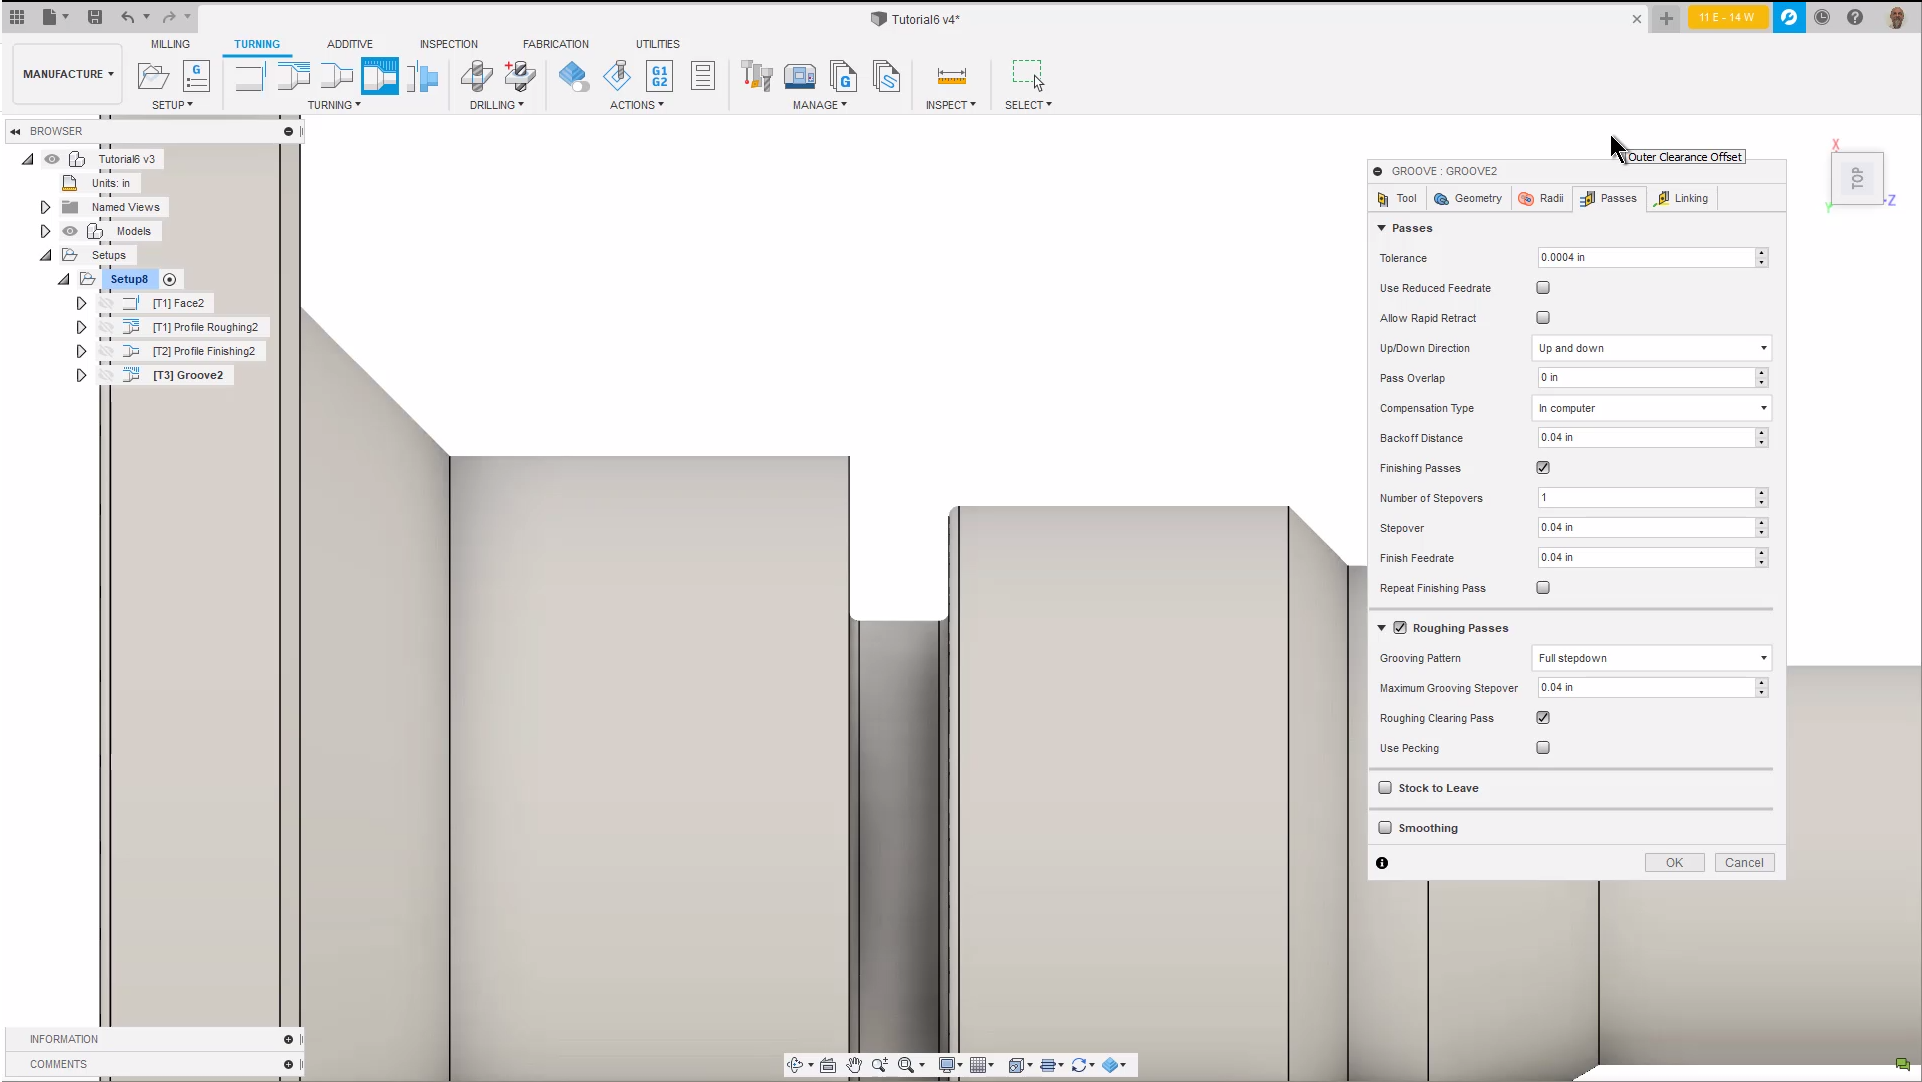1922x1082 pixels.
Task: Click the Post Process G1 G2 icon
Action: [x=660, y=76]
